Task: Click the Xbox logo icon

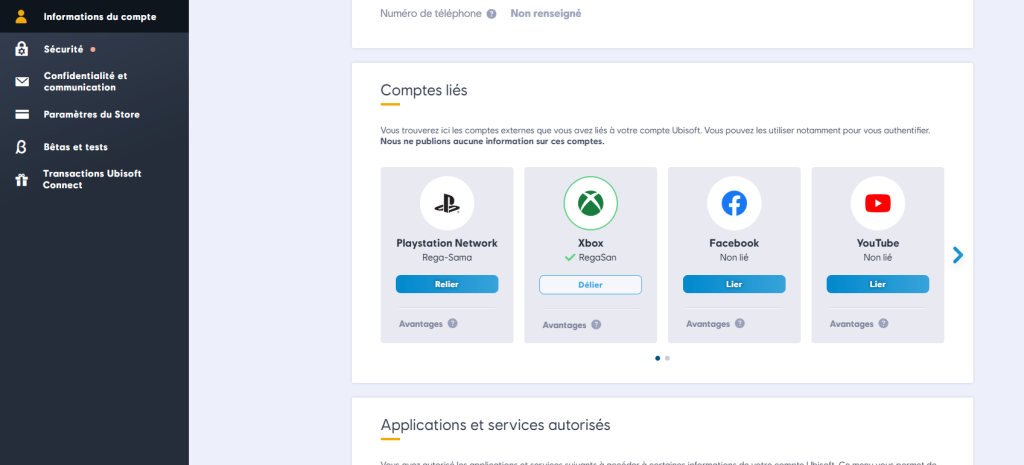Action: tap(590, 204)
